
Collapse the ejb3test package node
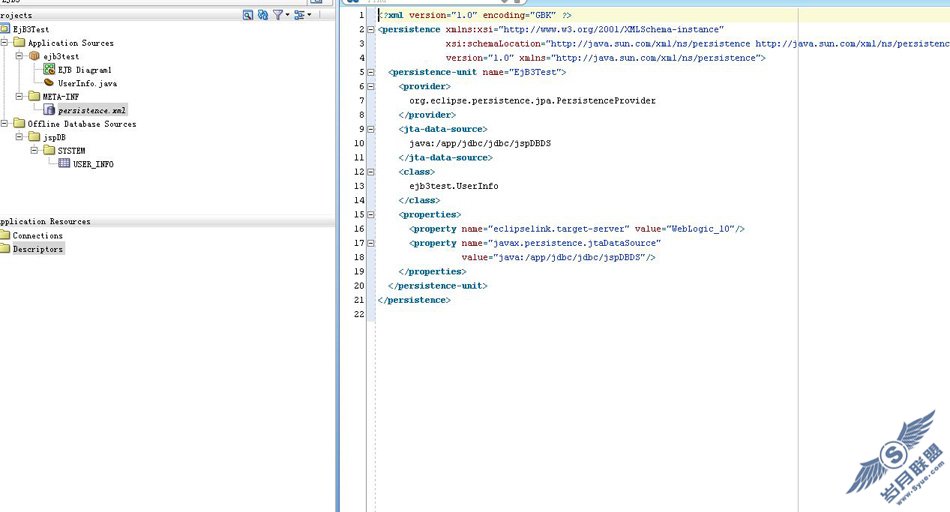[19, 56]
